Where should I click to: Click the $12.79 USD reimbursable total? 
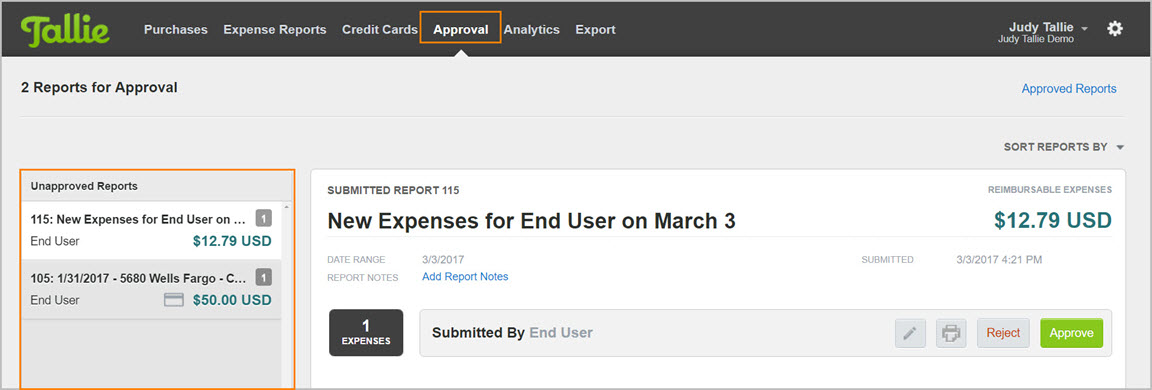[1053, 220]
